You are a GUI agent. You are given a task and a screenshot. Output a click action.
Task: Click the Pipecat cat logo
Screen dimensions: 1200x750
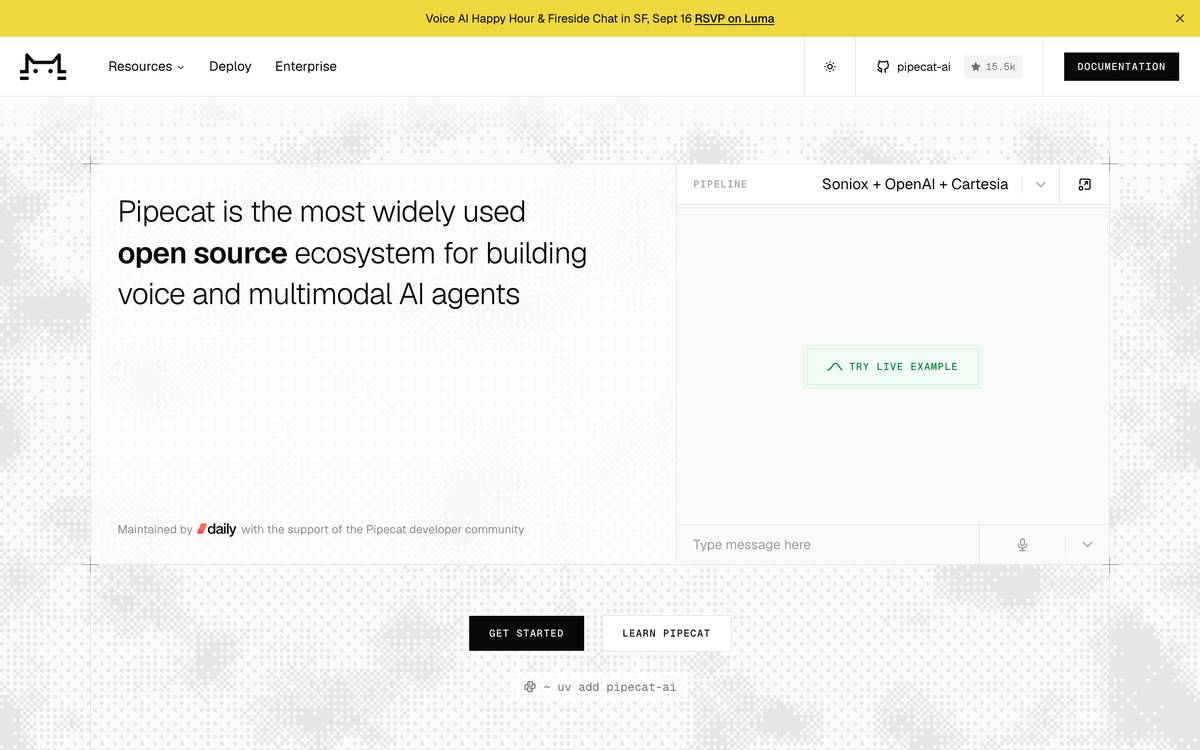(43, 67)
